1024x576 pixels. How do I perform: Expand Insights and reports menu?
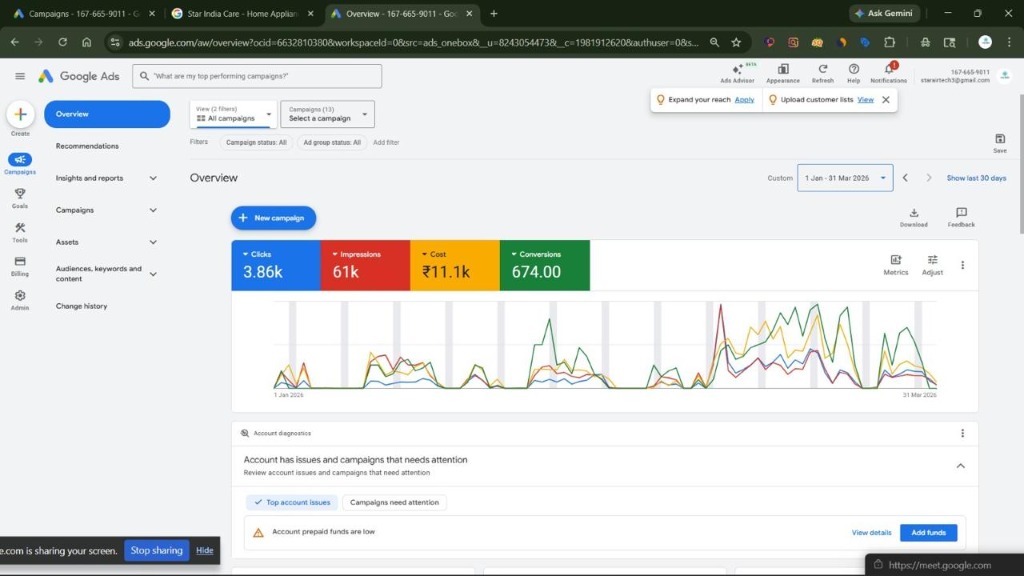(106, 178)
